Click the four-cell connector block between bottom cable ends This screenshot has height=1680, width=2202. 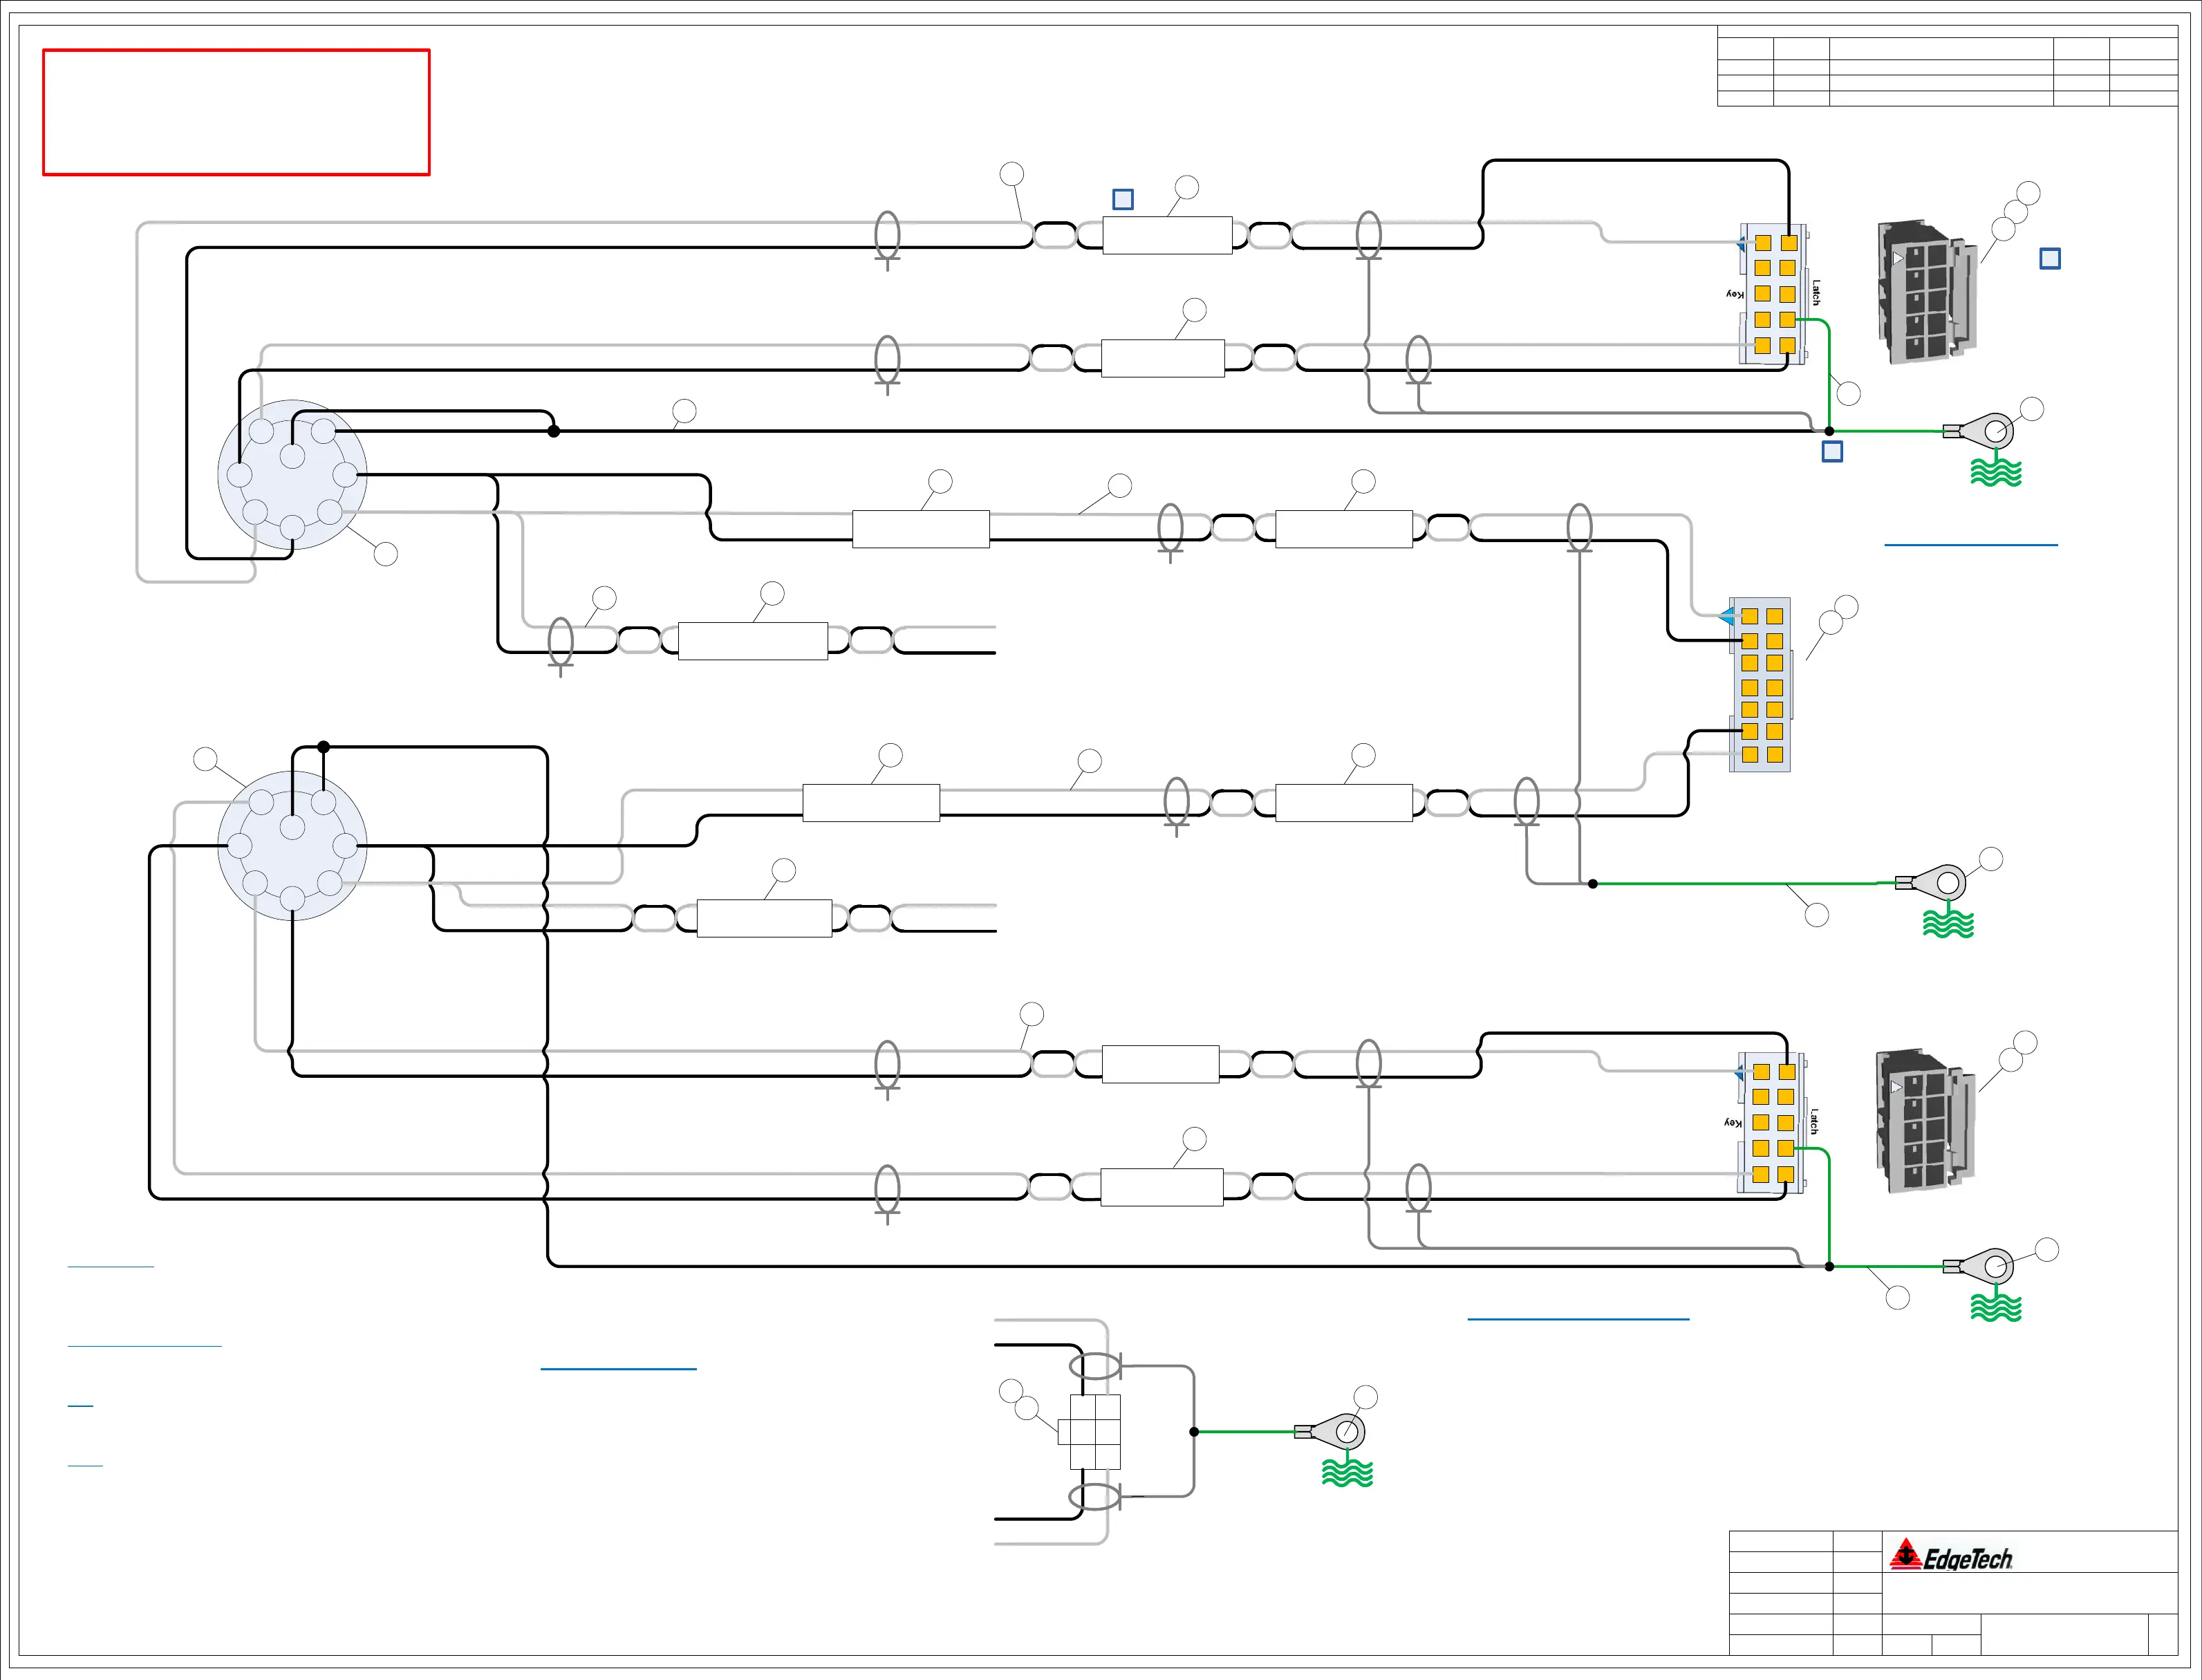click(1090, 1432)
